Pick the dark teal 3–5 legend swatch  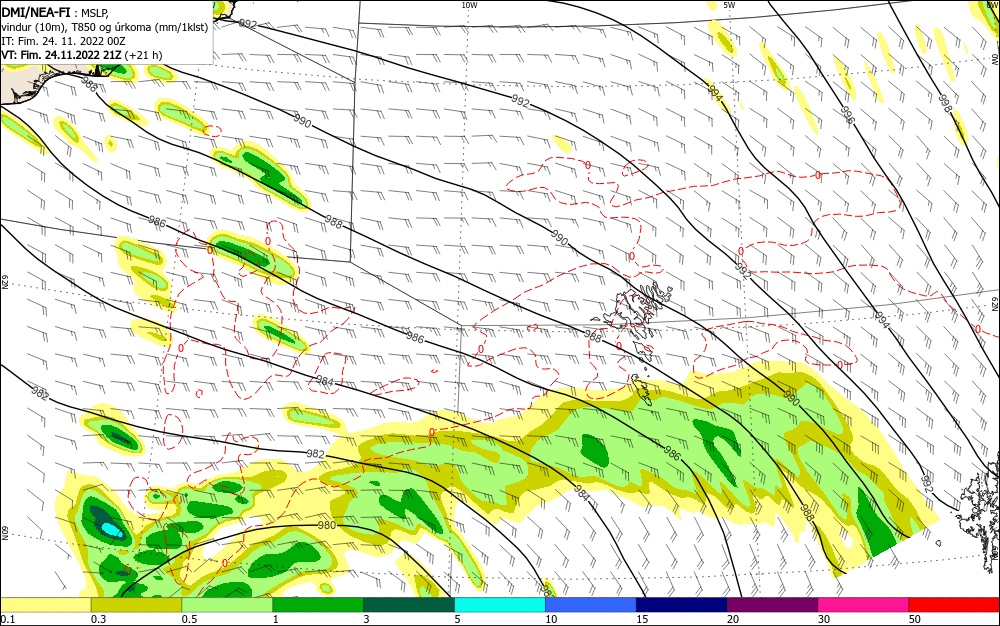pos(409,605)
